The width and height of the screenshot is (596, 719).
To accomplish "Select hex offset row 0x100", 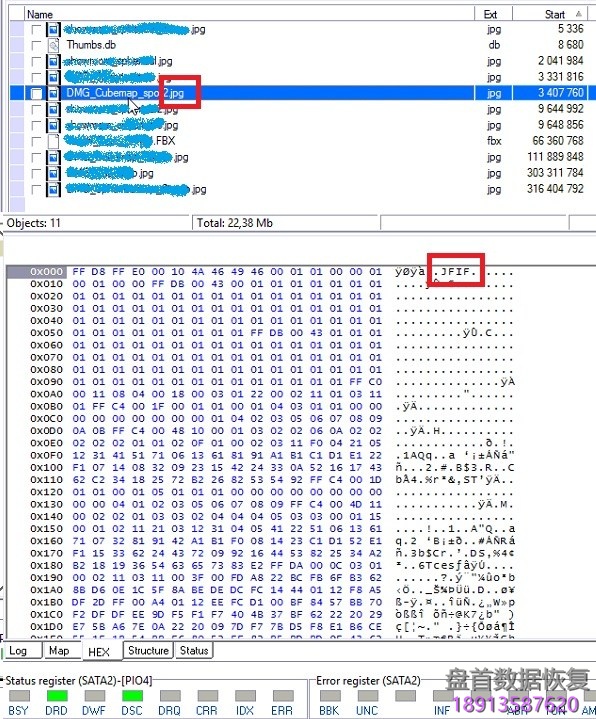I will pyautogui.click(x=46, y=468).
